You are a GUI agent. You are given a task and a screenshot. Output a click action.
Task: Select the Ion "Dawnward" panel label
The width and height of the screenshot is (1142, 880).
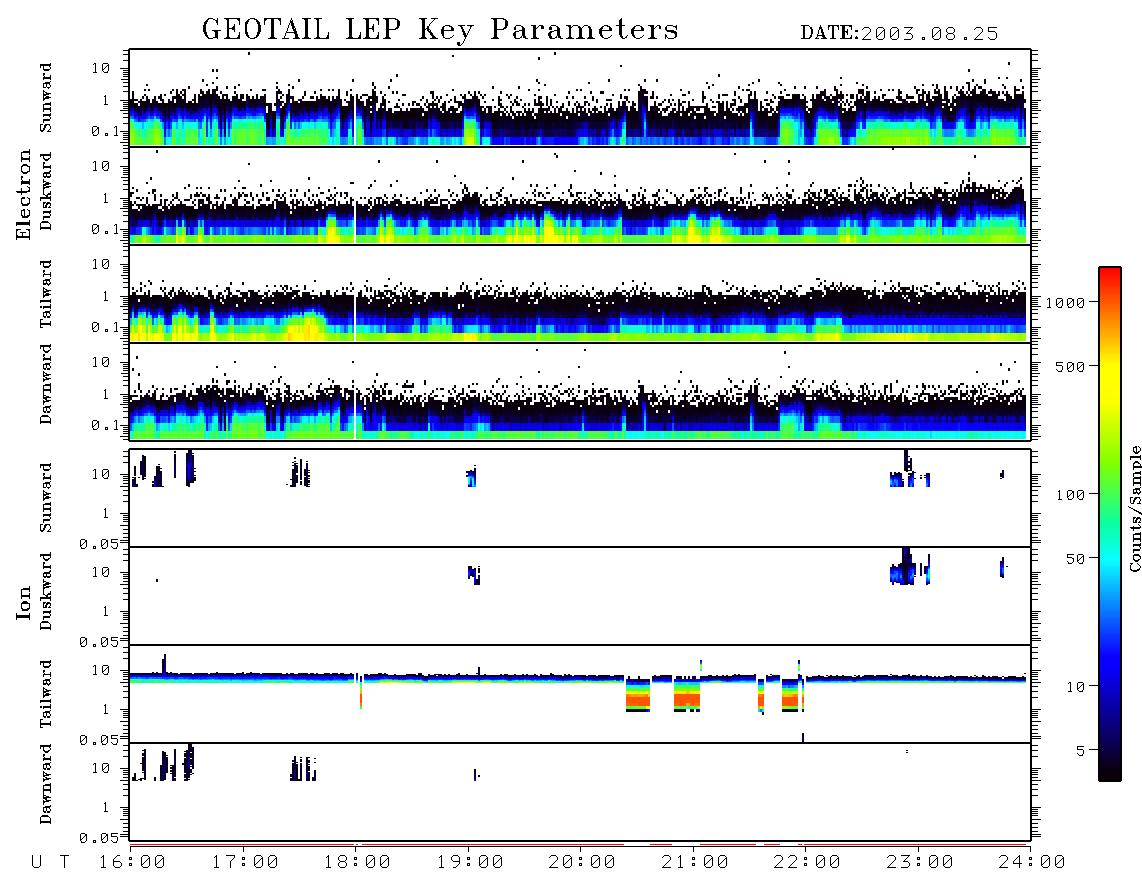(x=46, y=784)
